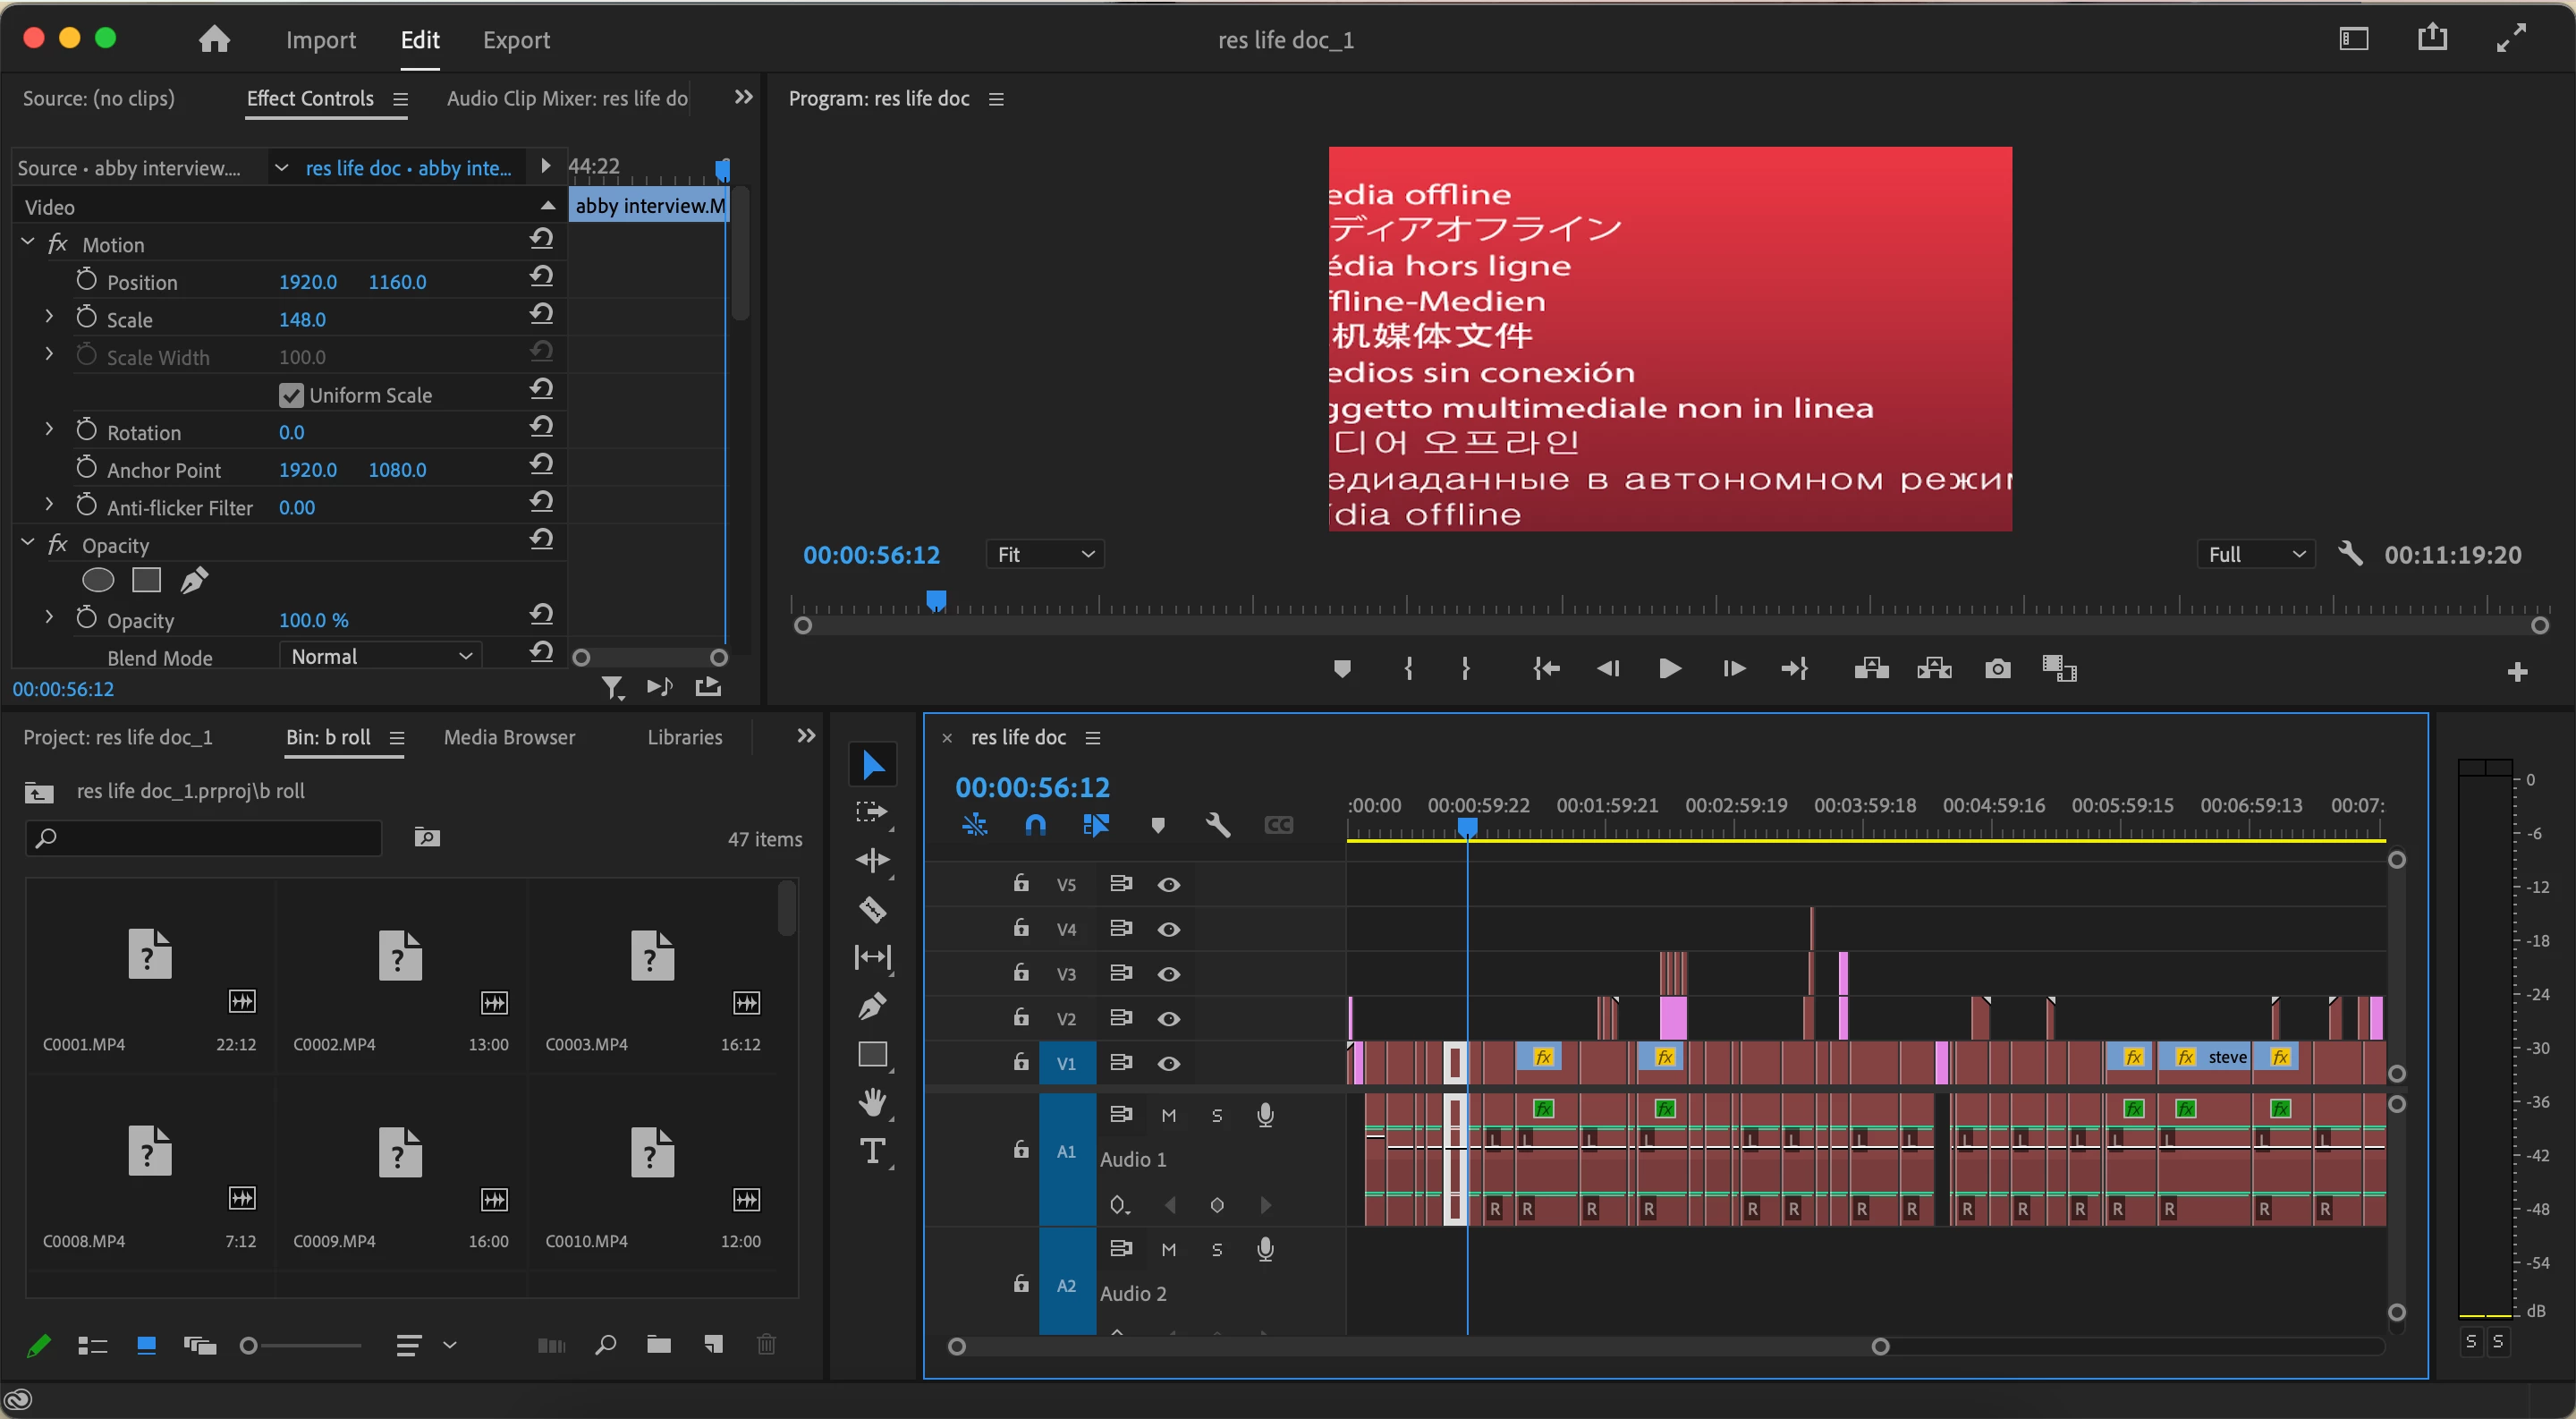The image size is (2576, 1419).
Task: Switch to the Export tab
Action: coord(516,40)
